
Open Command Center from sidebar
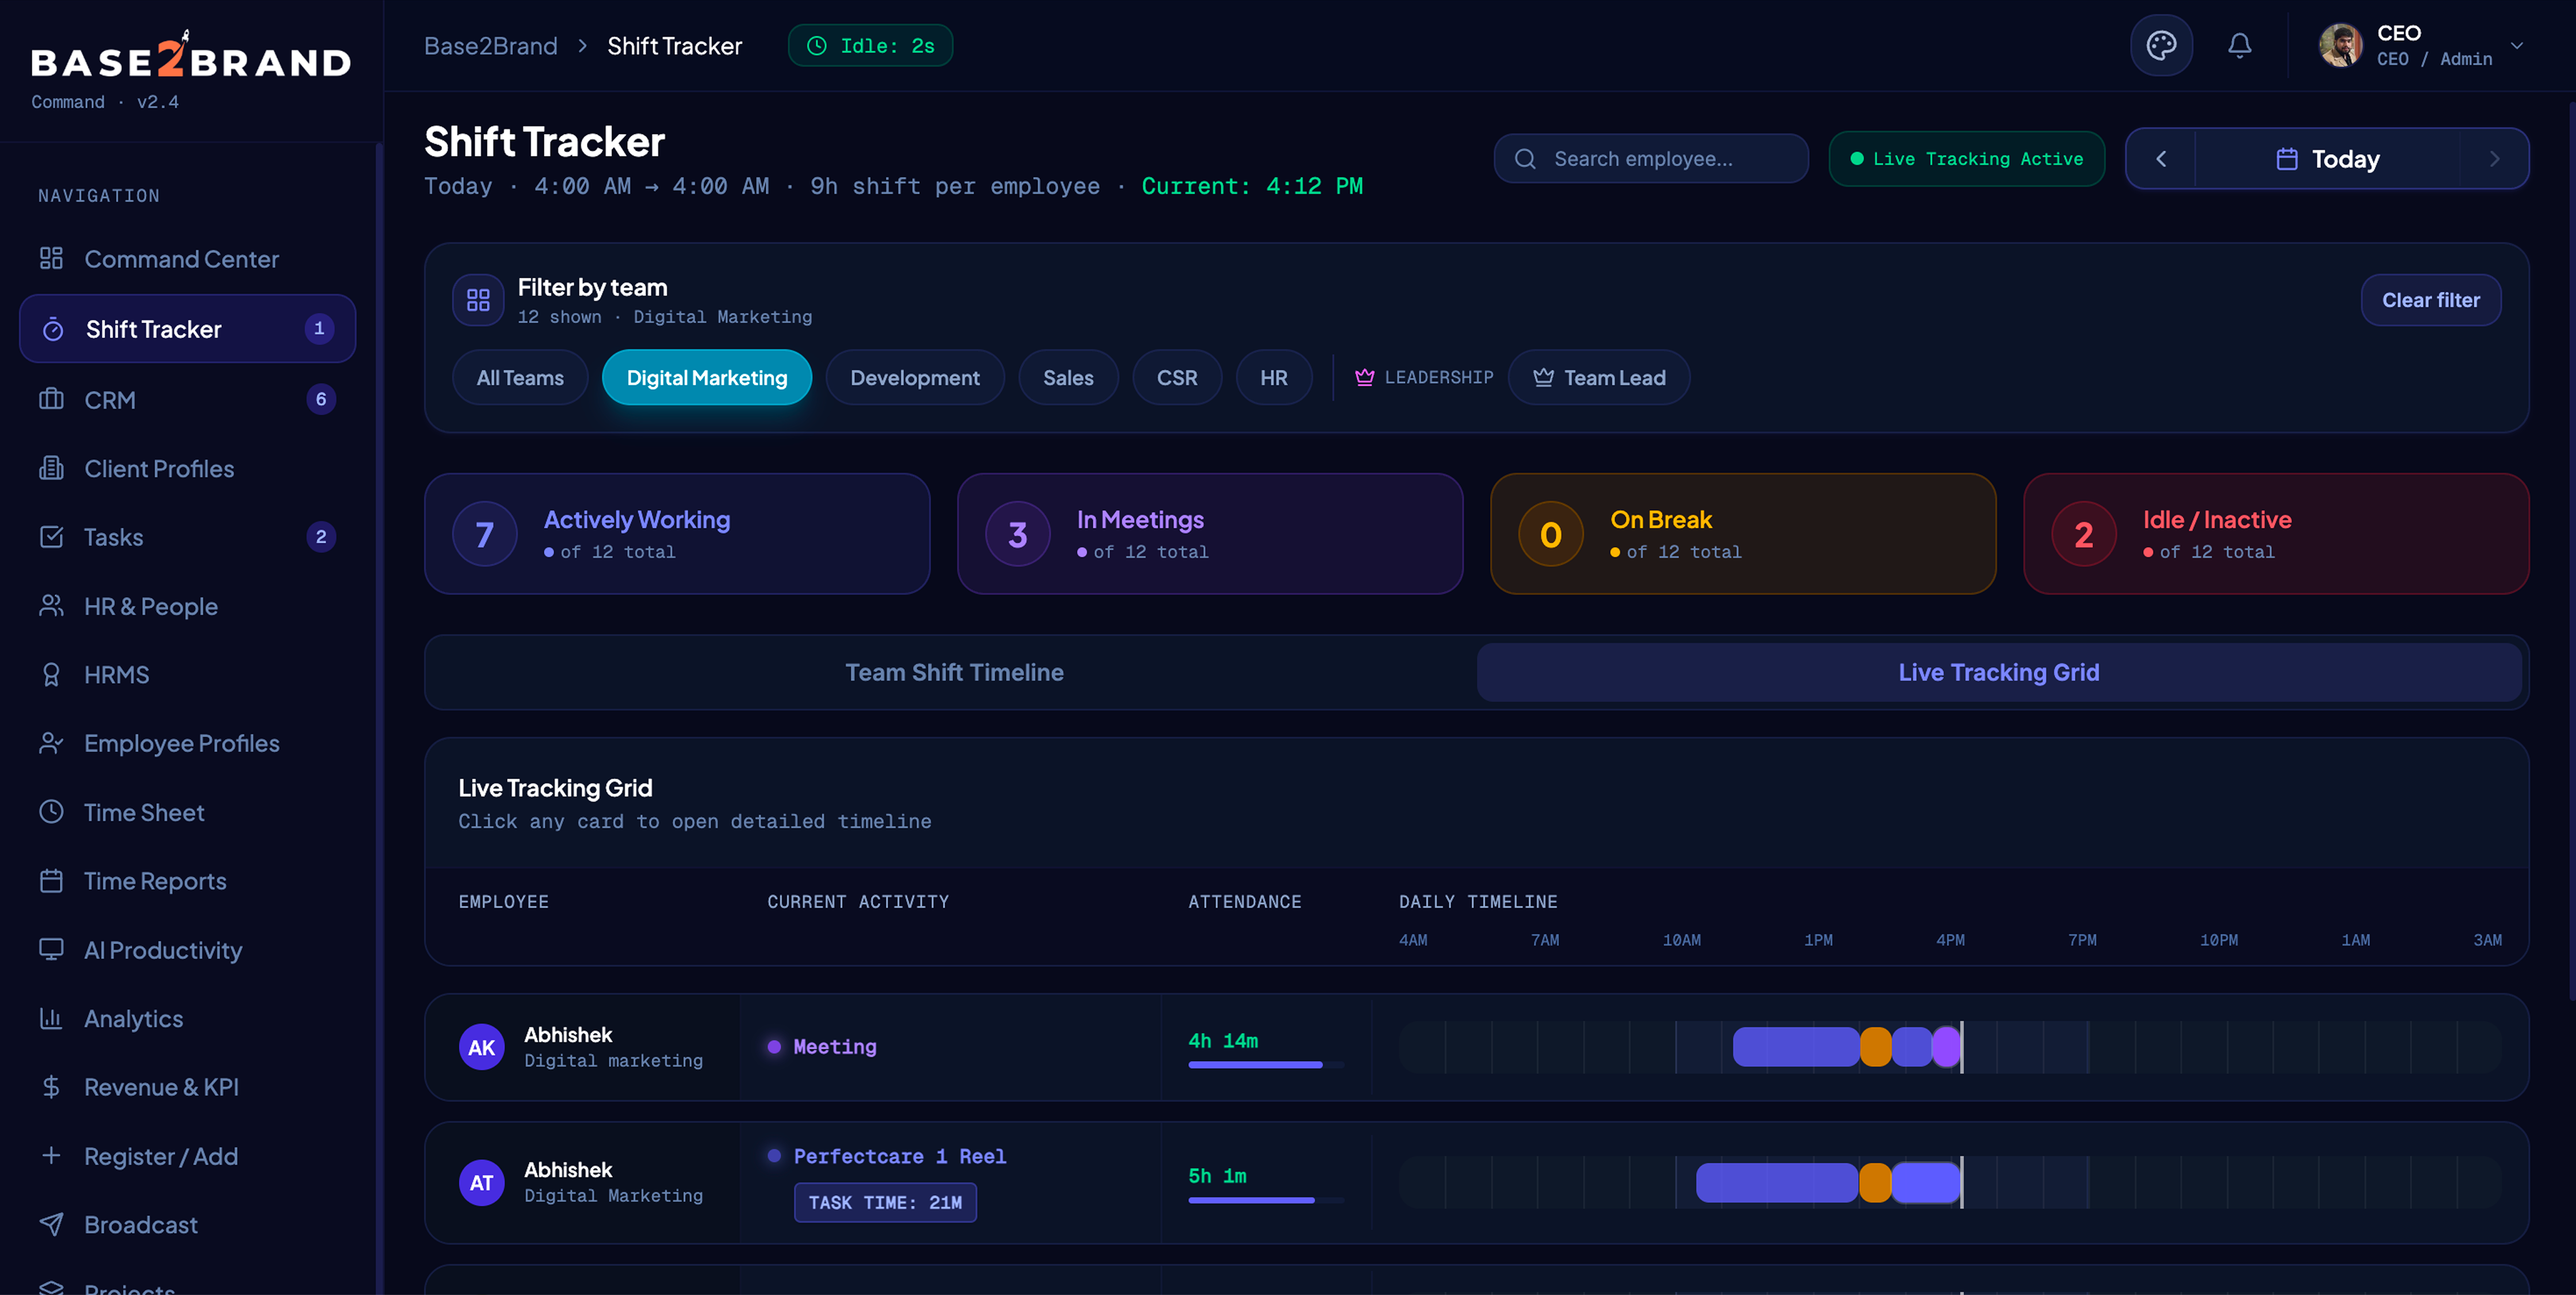tap(187, 259)
